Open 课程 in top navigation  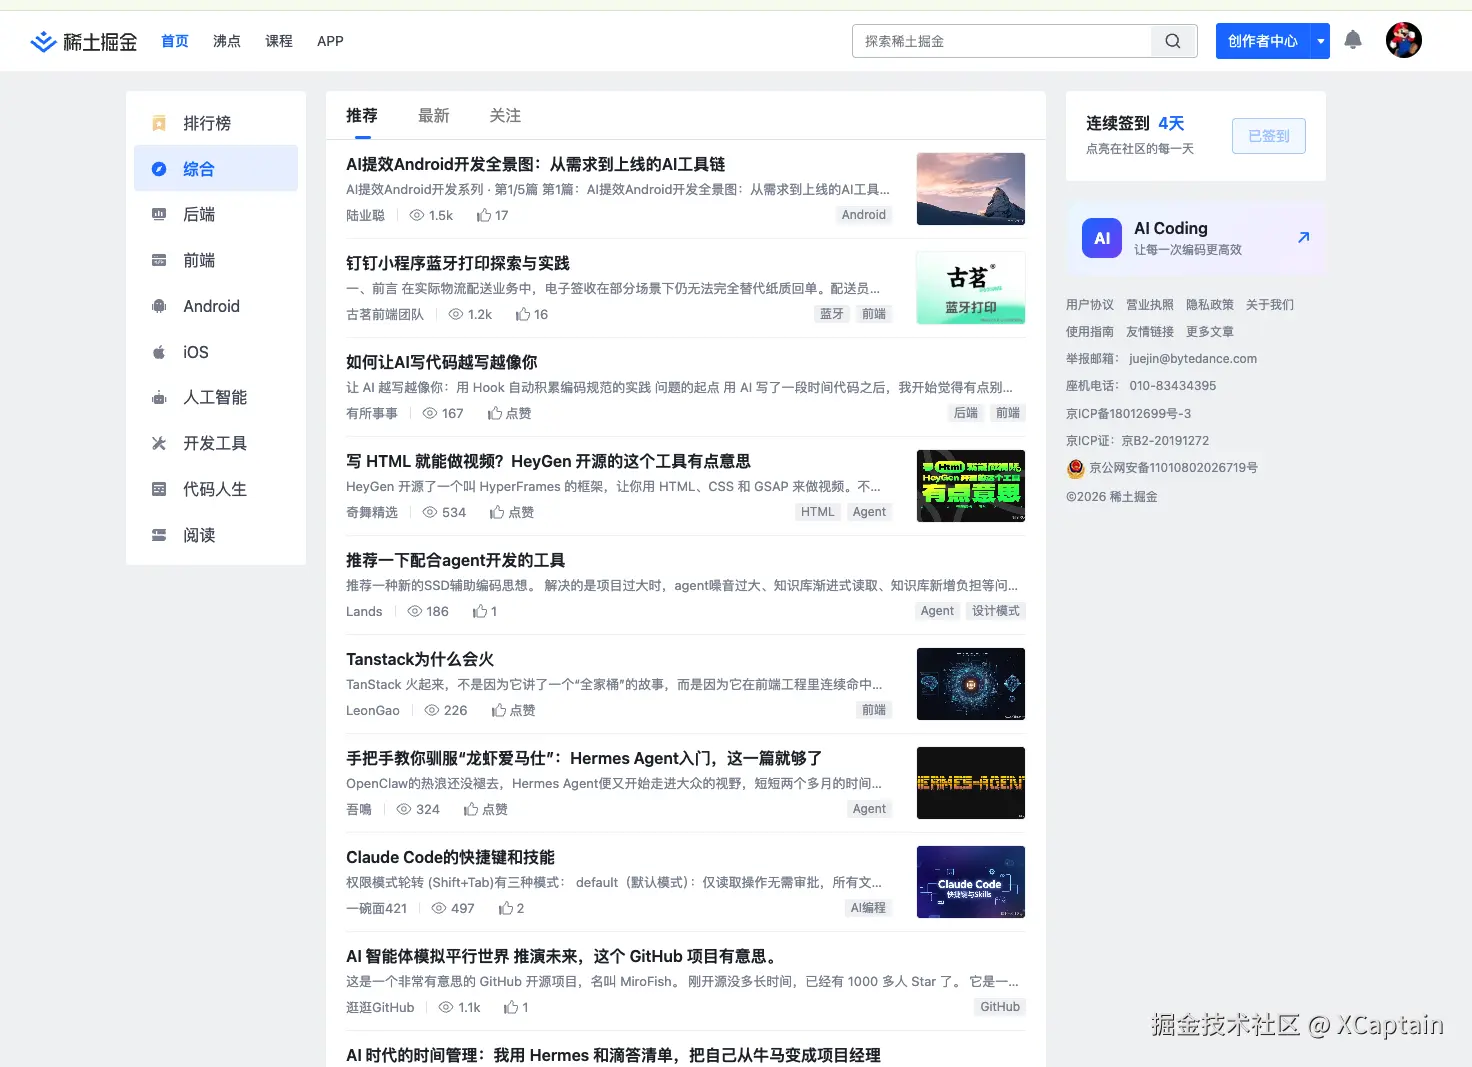pyautogui.click(x=279, y=41)
